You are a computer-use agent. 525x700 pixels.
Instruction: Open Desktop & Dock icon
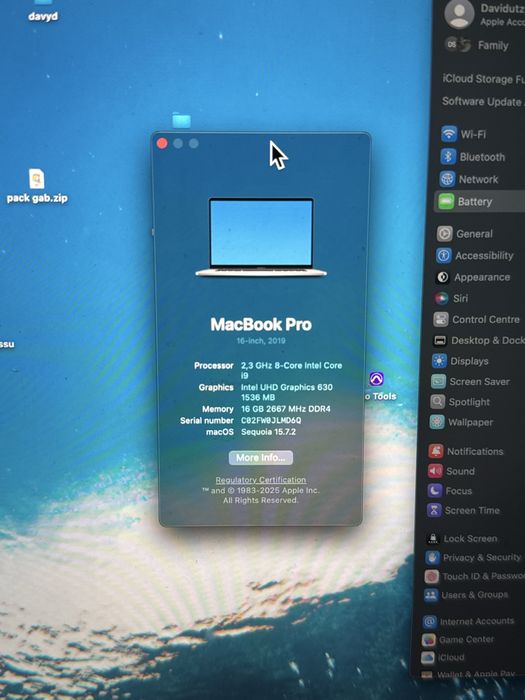click(x=440, y=340)
